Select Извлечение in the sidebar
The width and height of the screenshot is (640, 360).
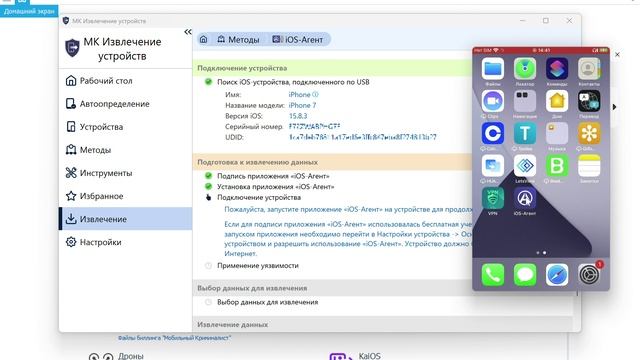125,219
